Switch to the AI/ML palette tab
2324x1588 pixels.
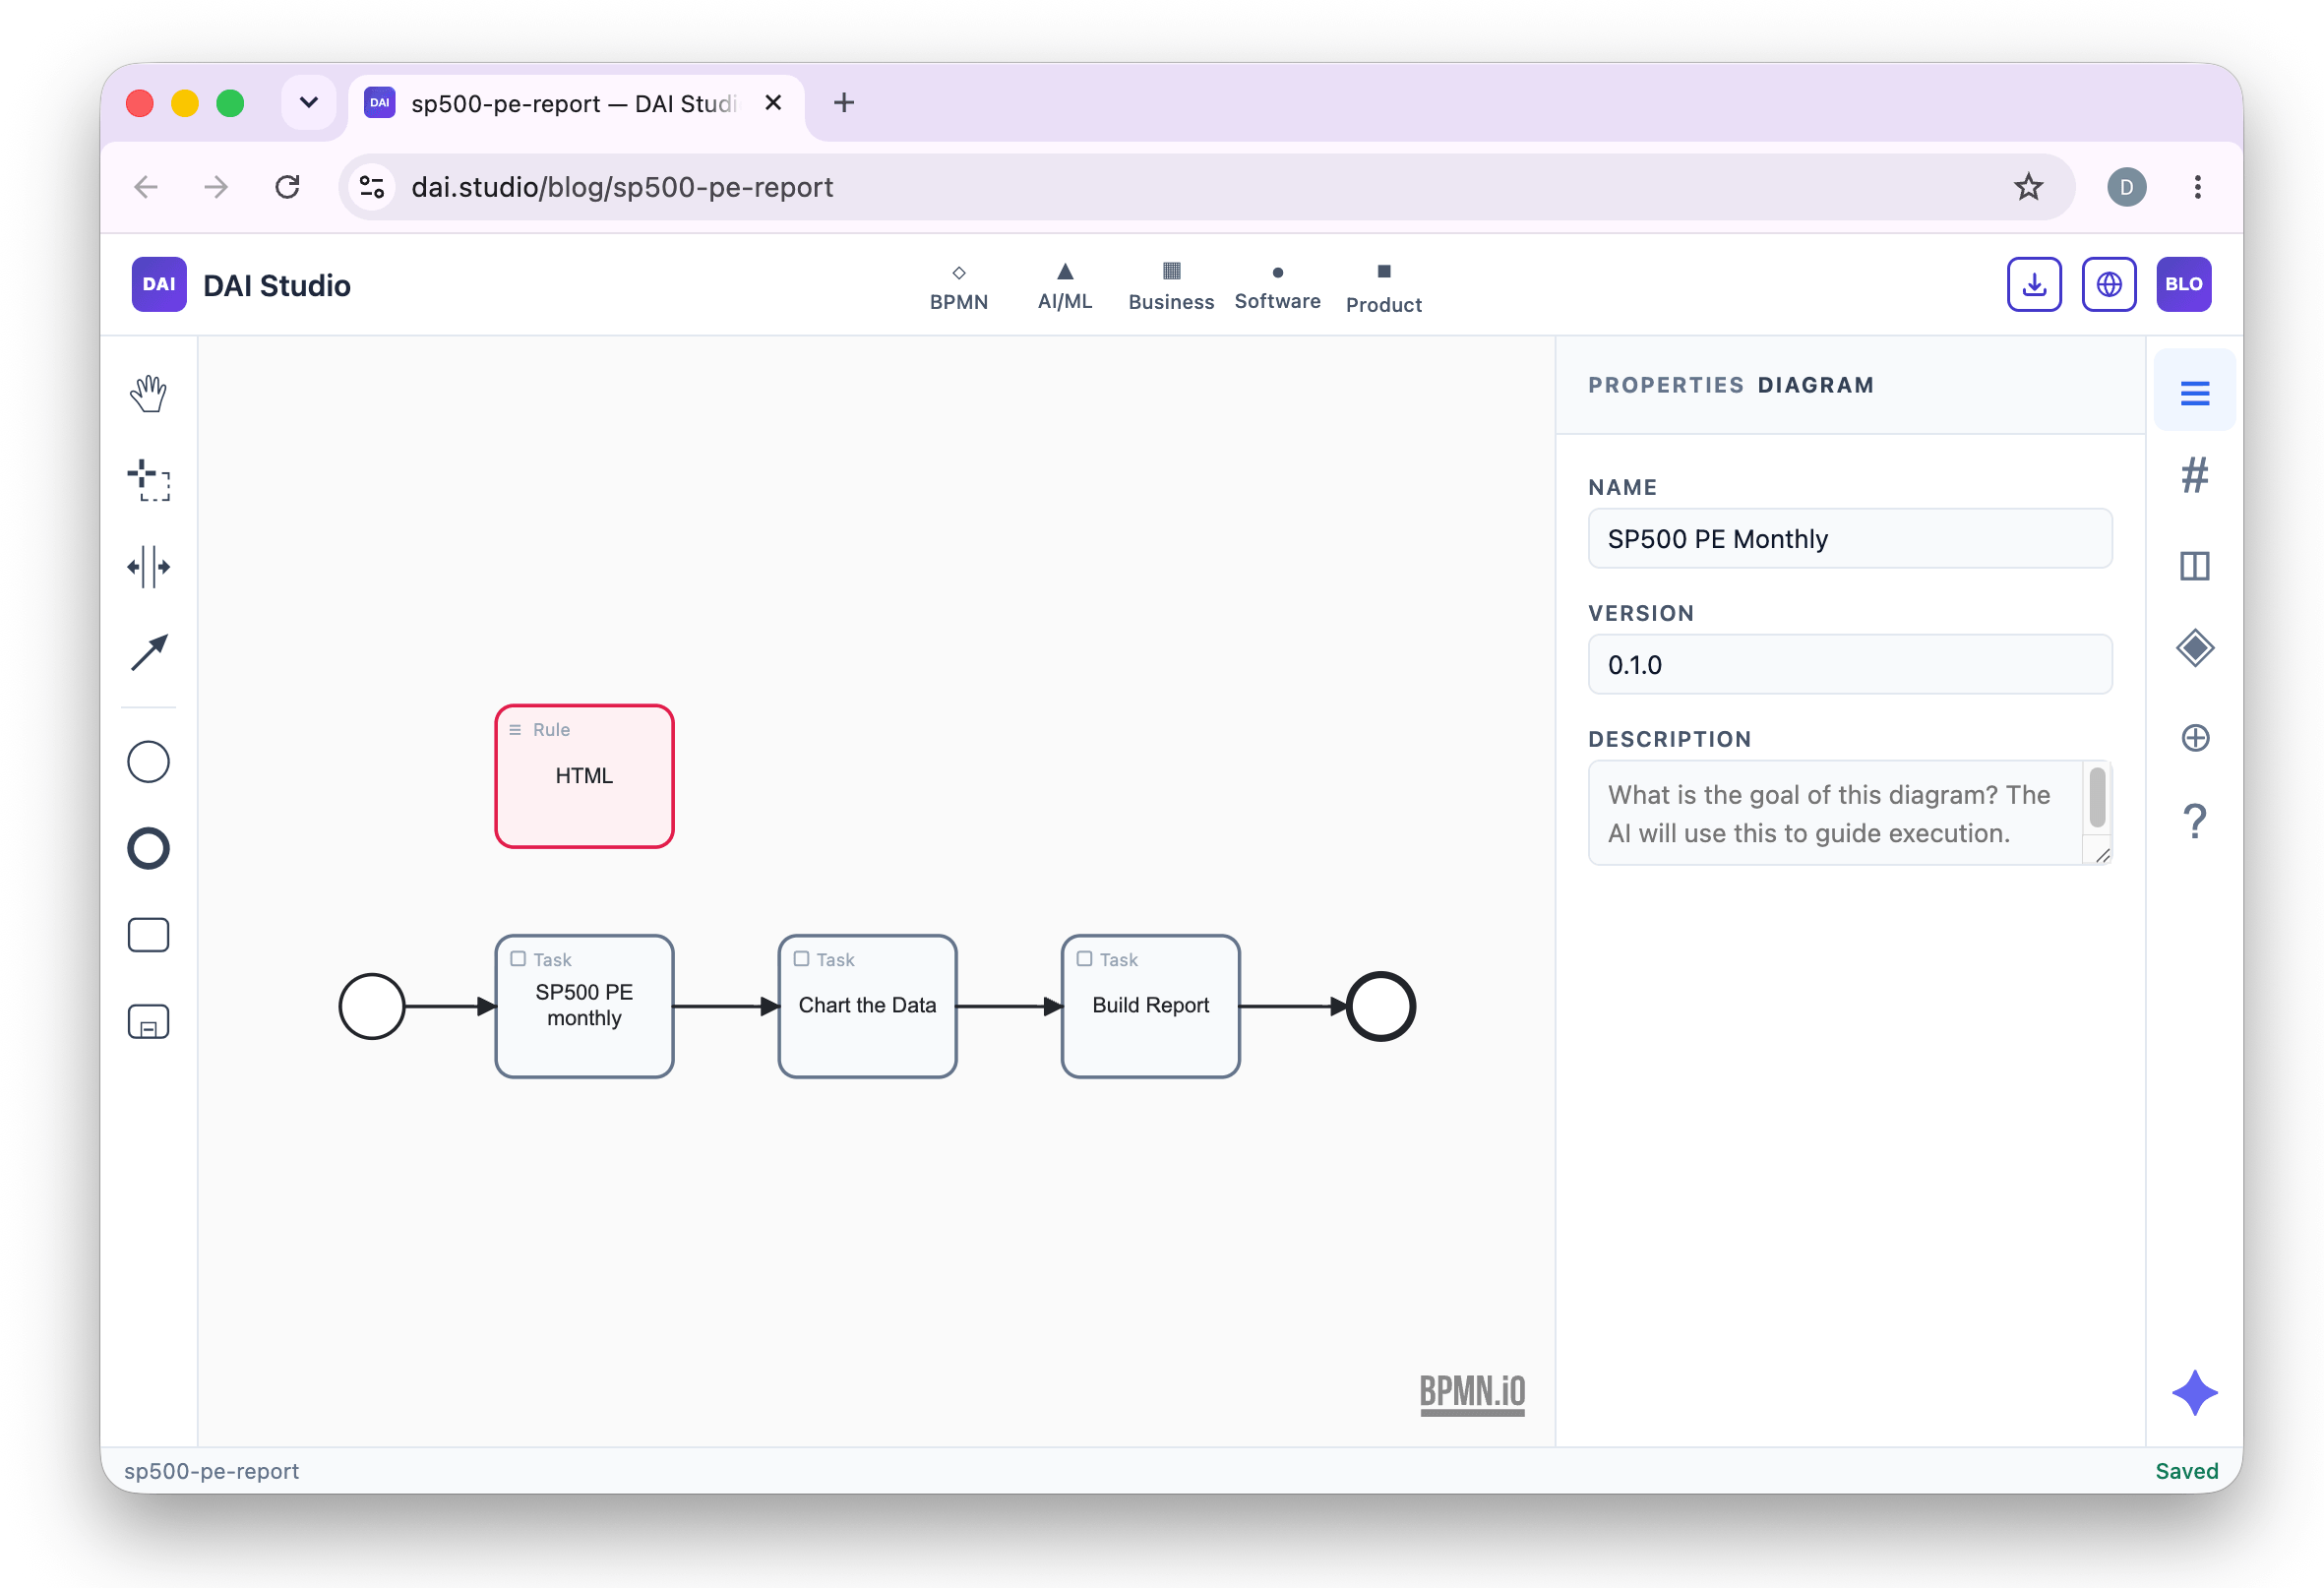click(x=1064, y=288)
